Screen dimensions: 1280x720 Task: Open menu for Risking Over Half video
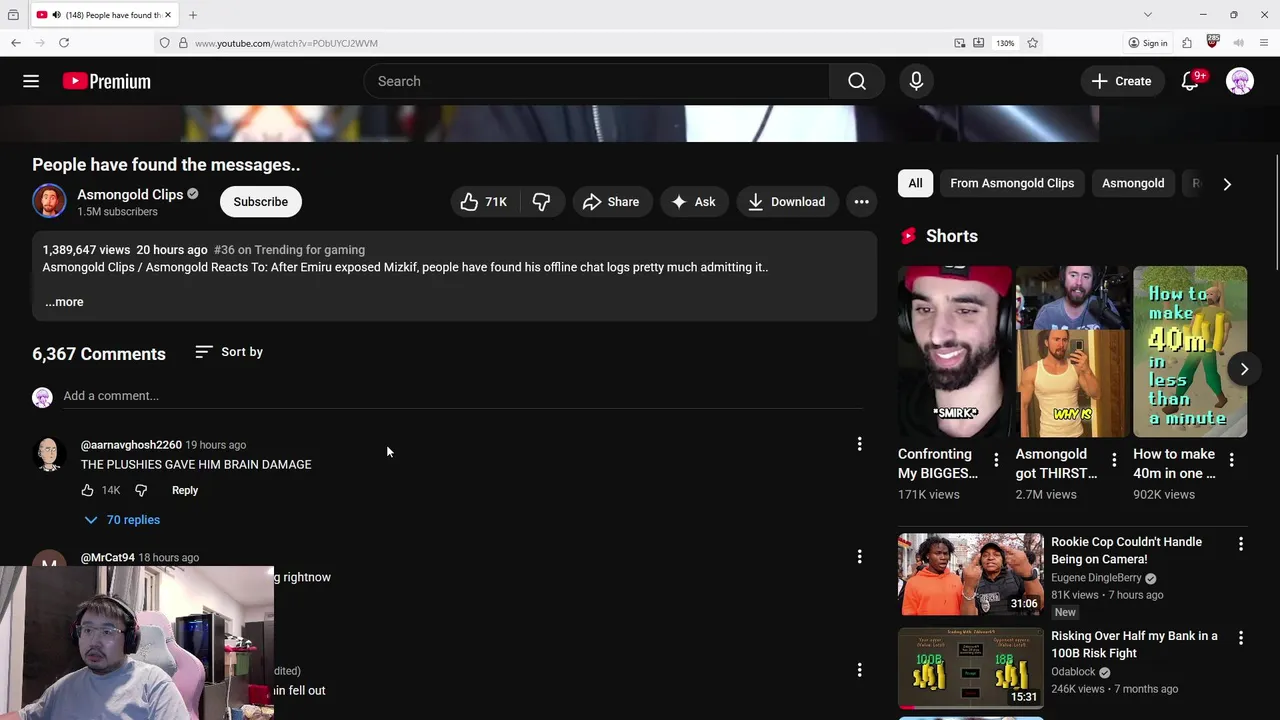[1241, 638]
